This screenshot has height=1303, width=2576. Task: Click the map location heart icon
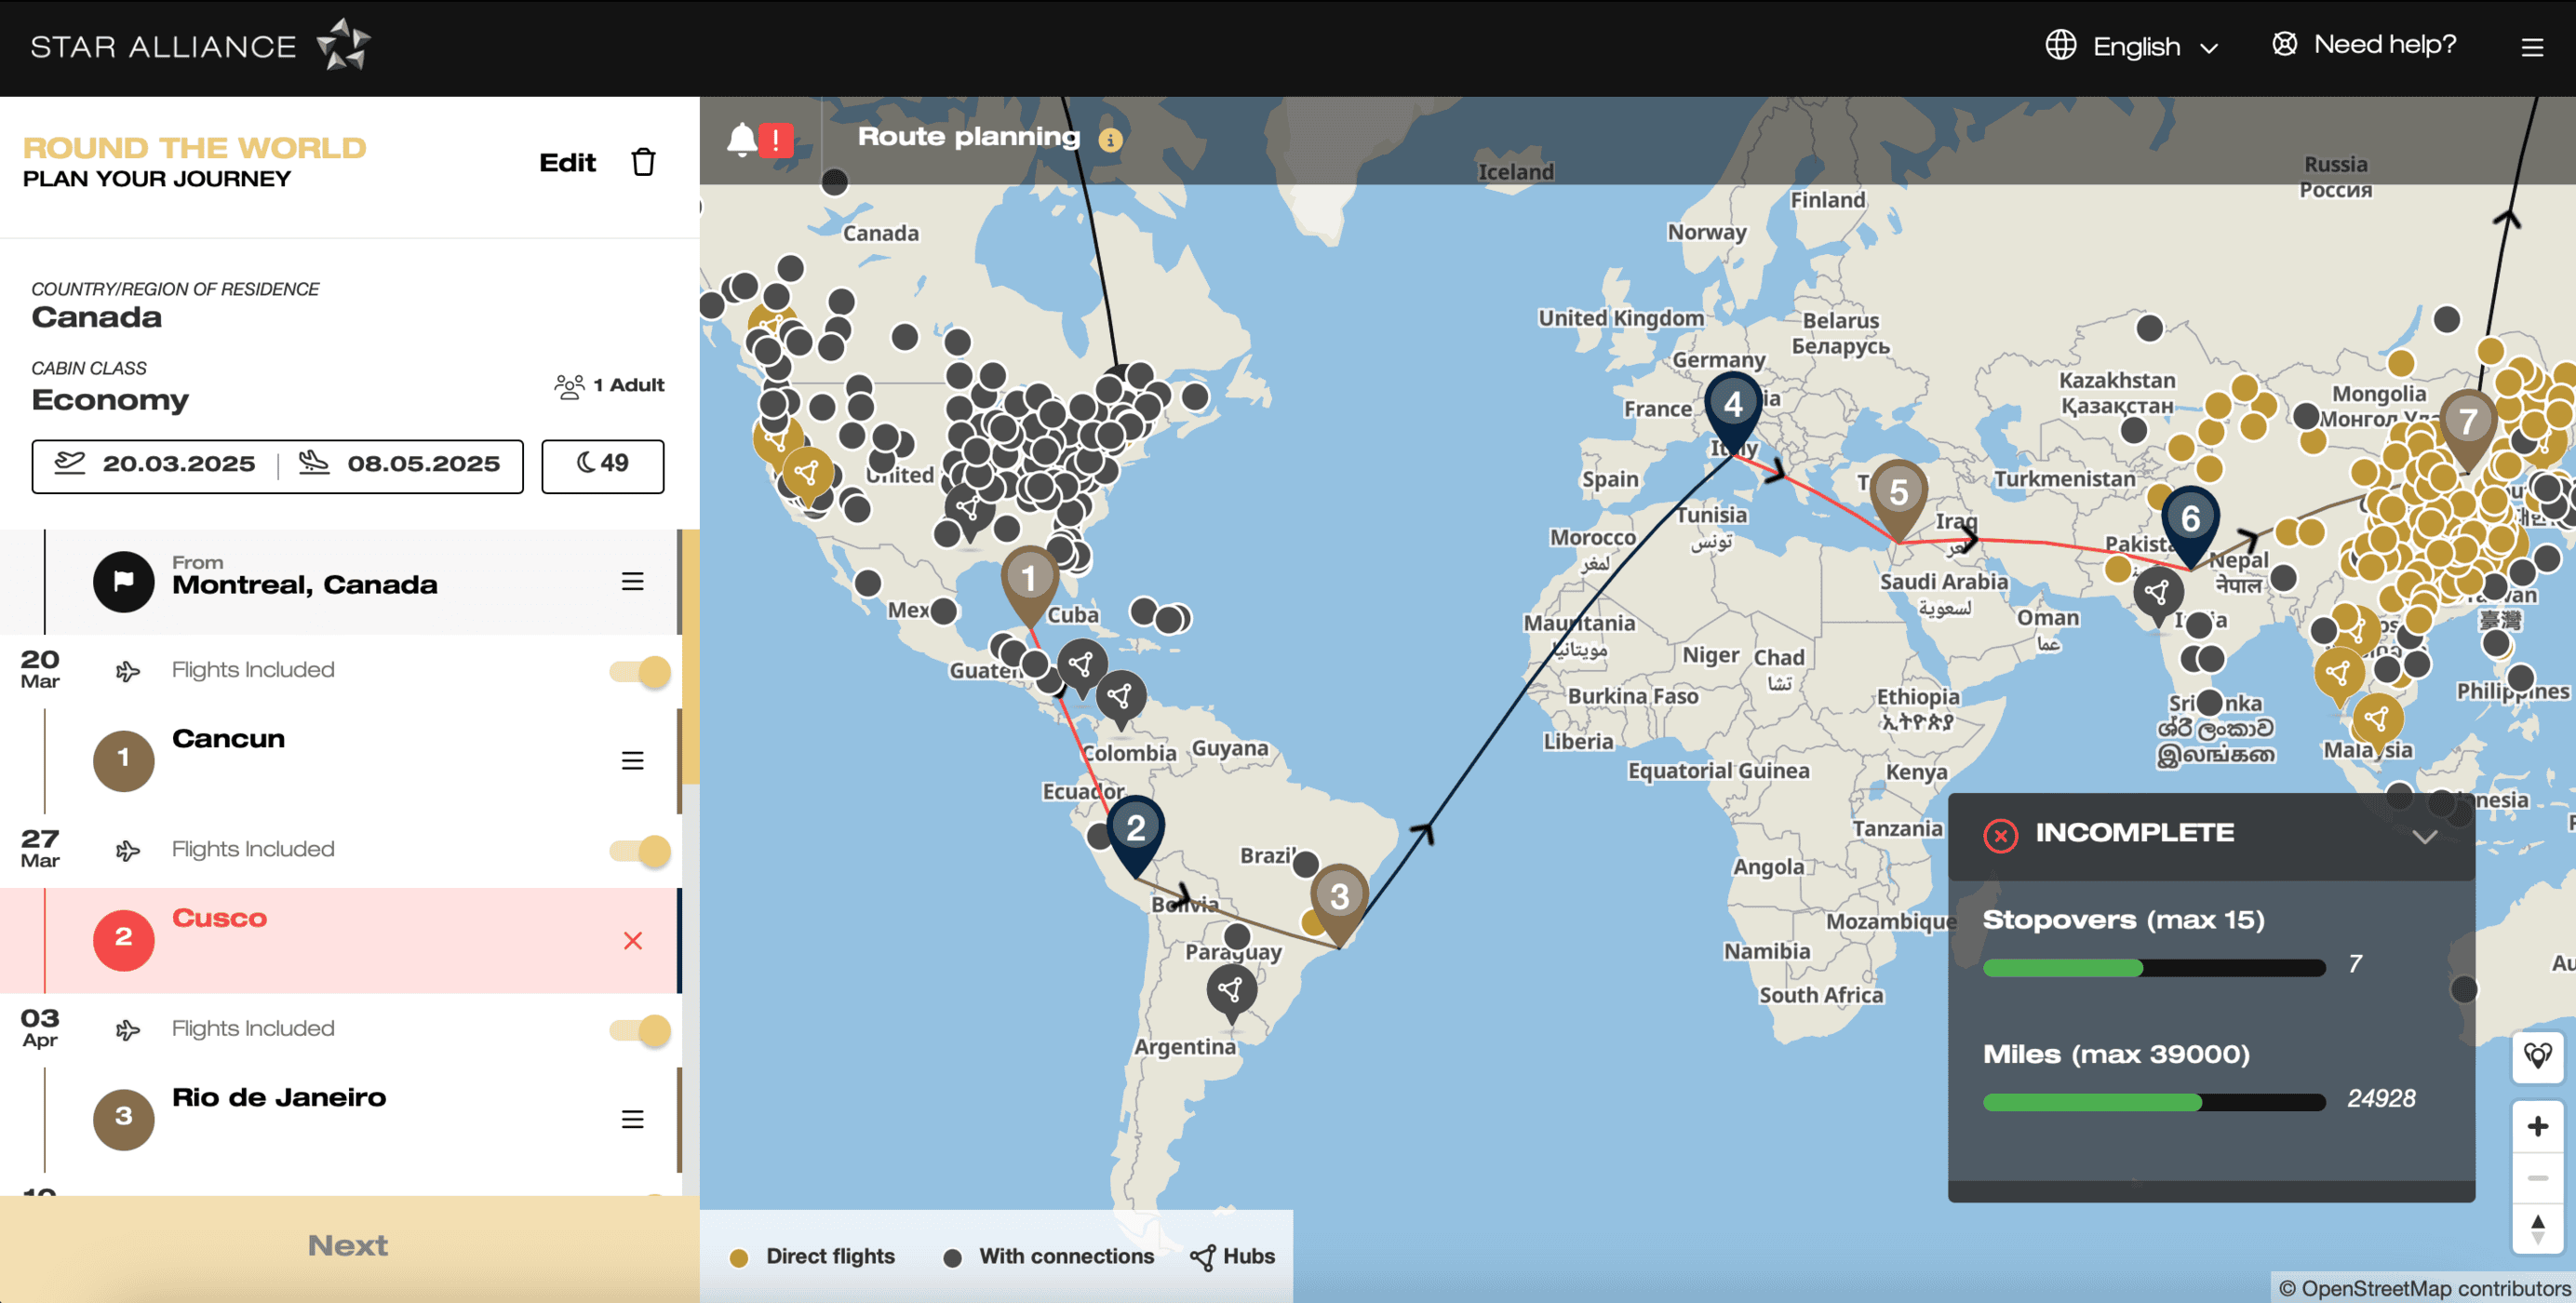[2537, 1057]
